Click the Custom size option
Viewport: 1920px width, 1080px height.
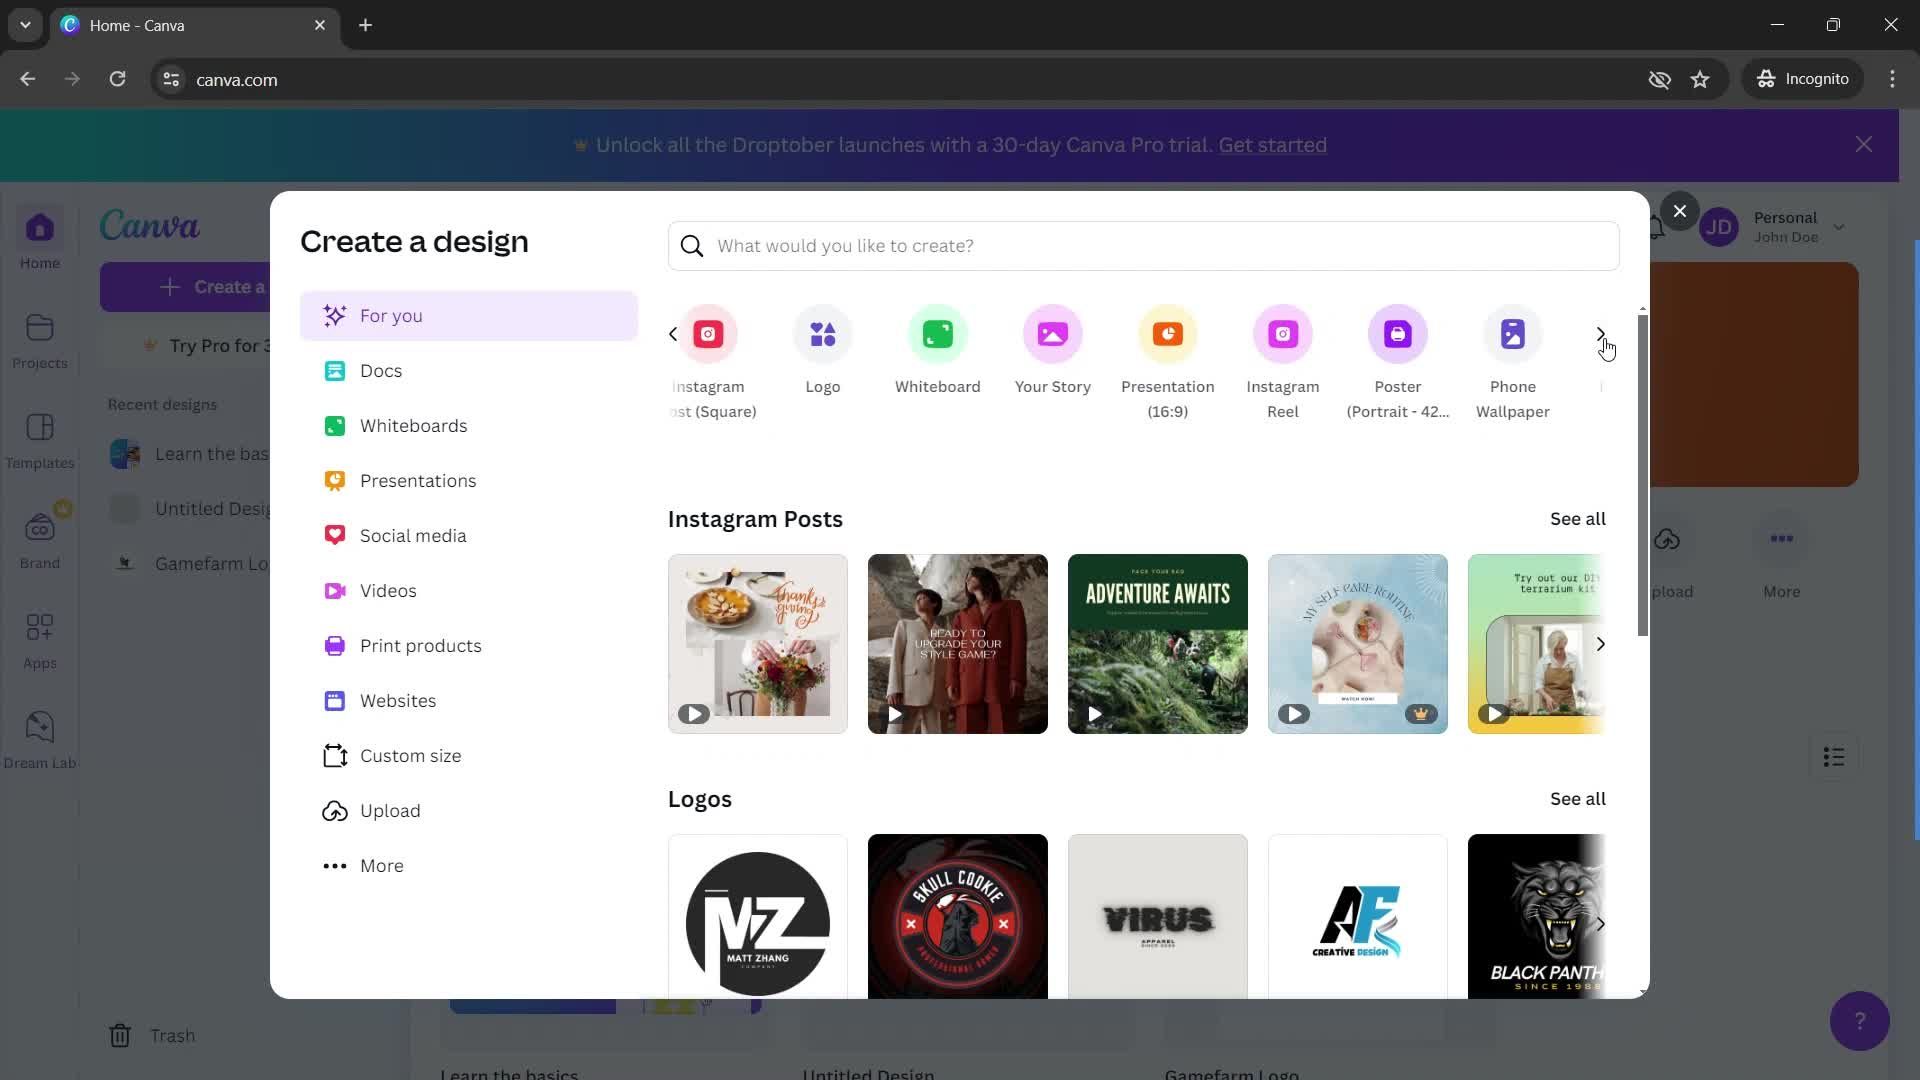coord(410,754)
